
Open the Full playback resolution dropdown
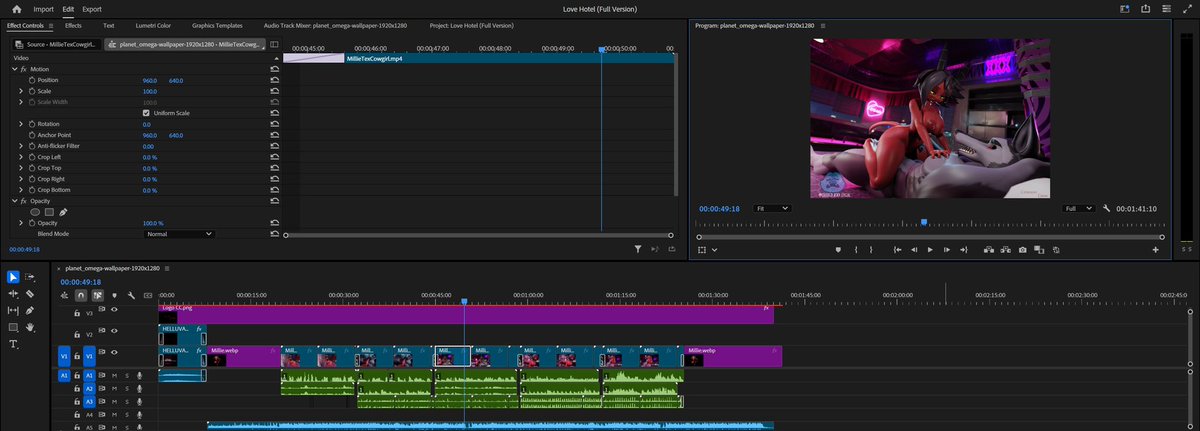[1079, 208]
